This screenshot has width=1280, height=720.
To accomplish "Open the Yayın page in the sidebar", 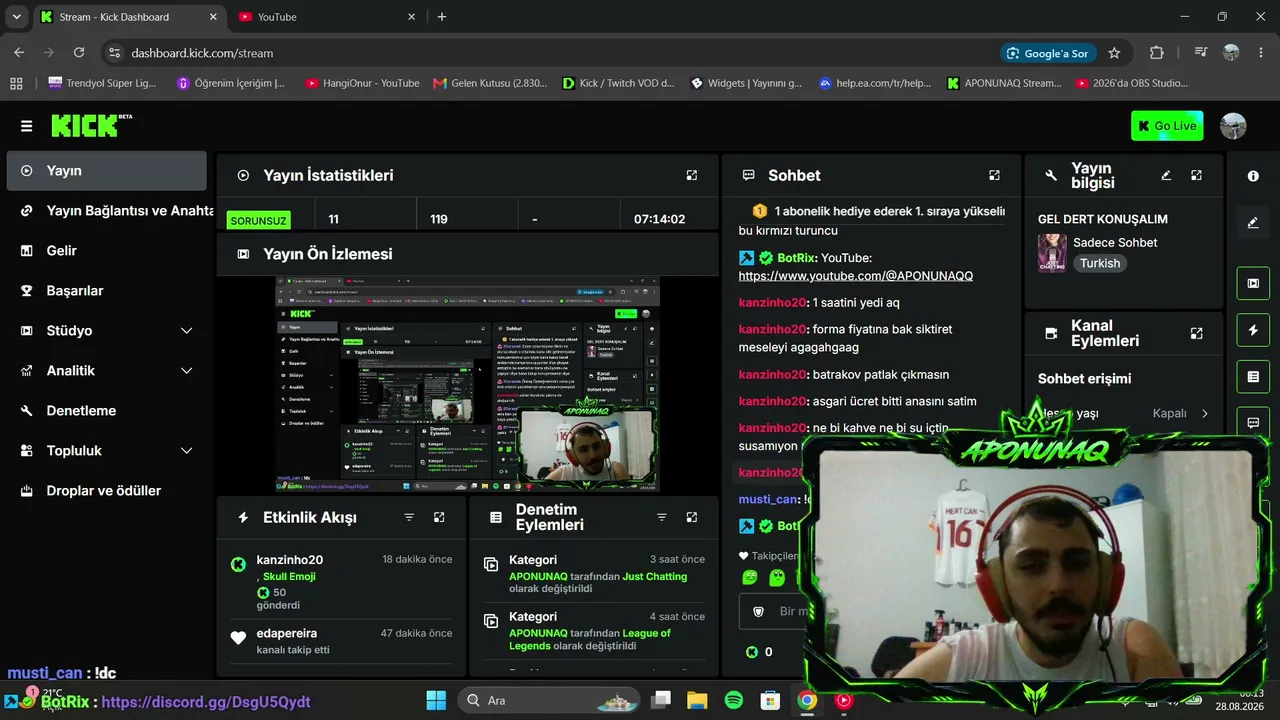I will coord(107,171).
